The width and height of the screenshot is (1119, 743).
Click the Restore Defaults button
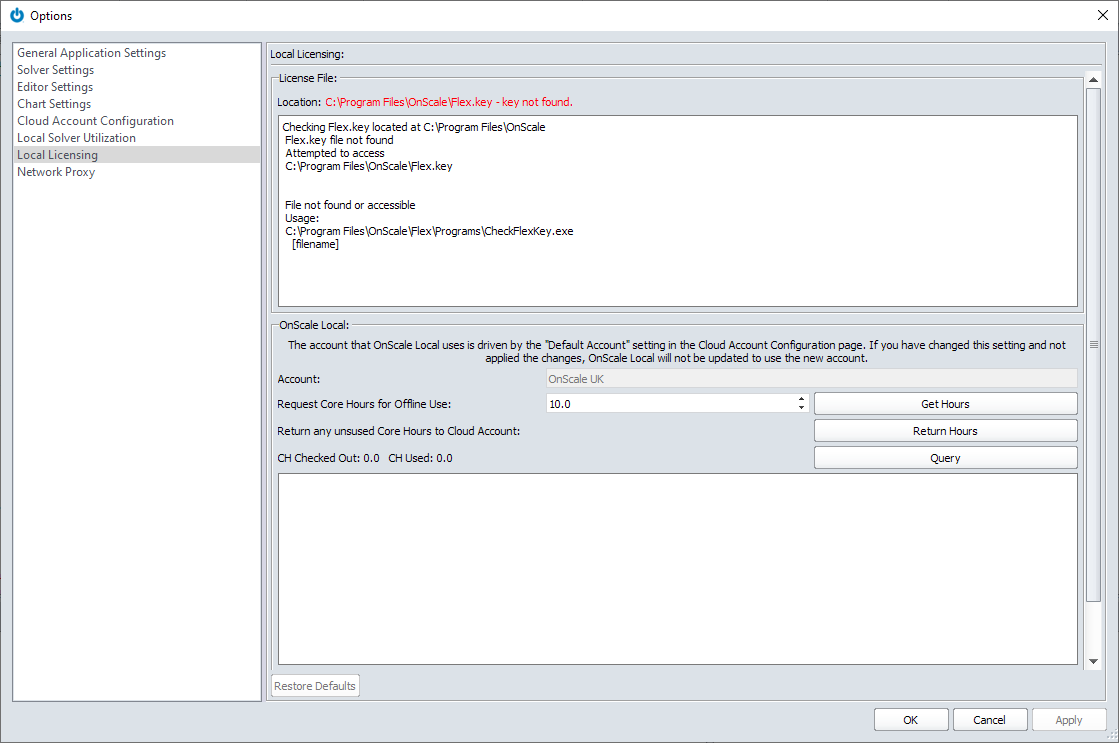(315, 686)
